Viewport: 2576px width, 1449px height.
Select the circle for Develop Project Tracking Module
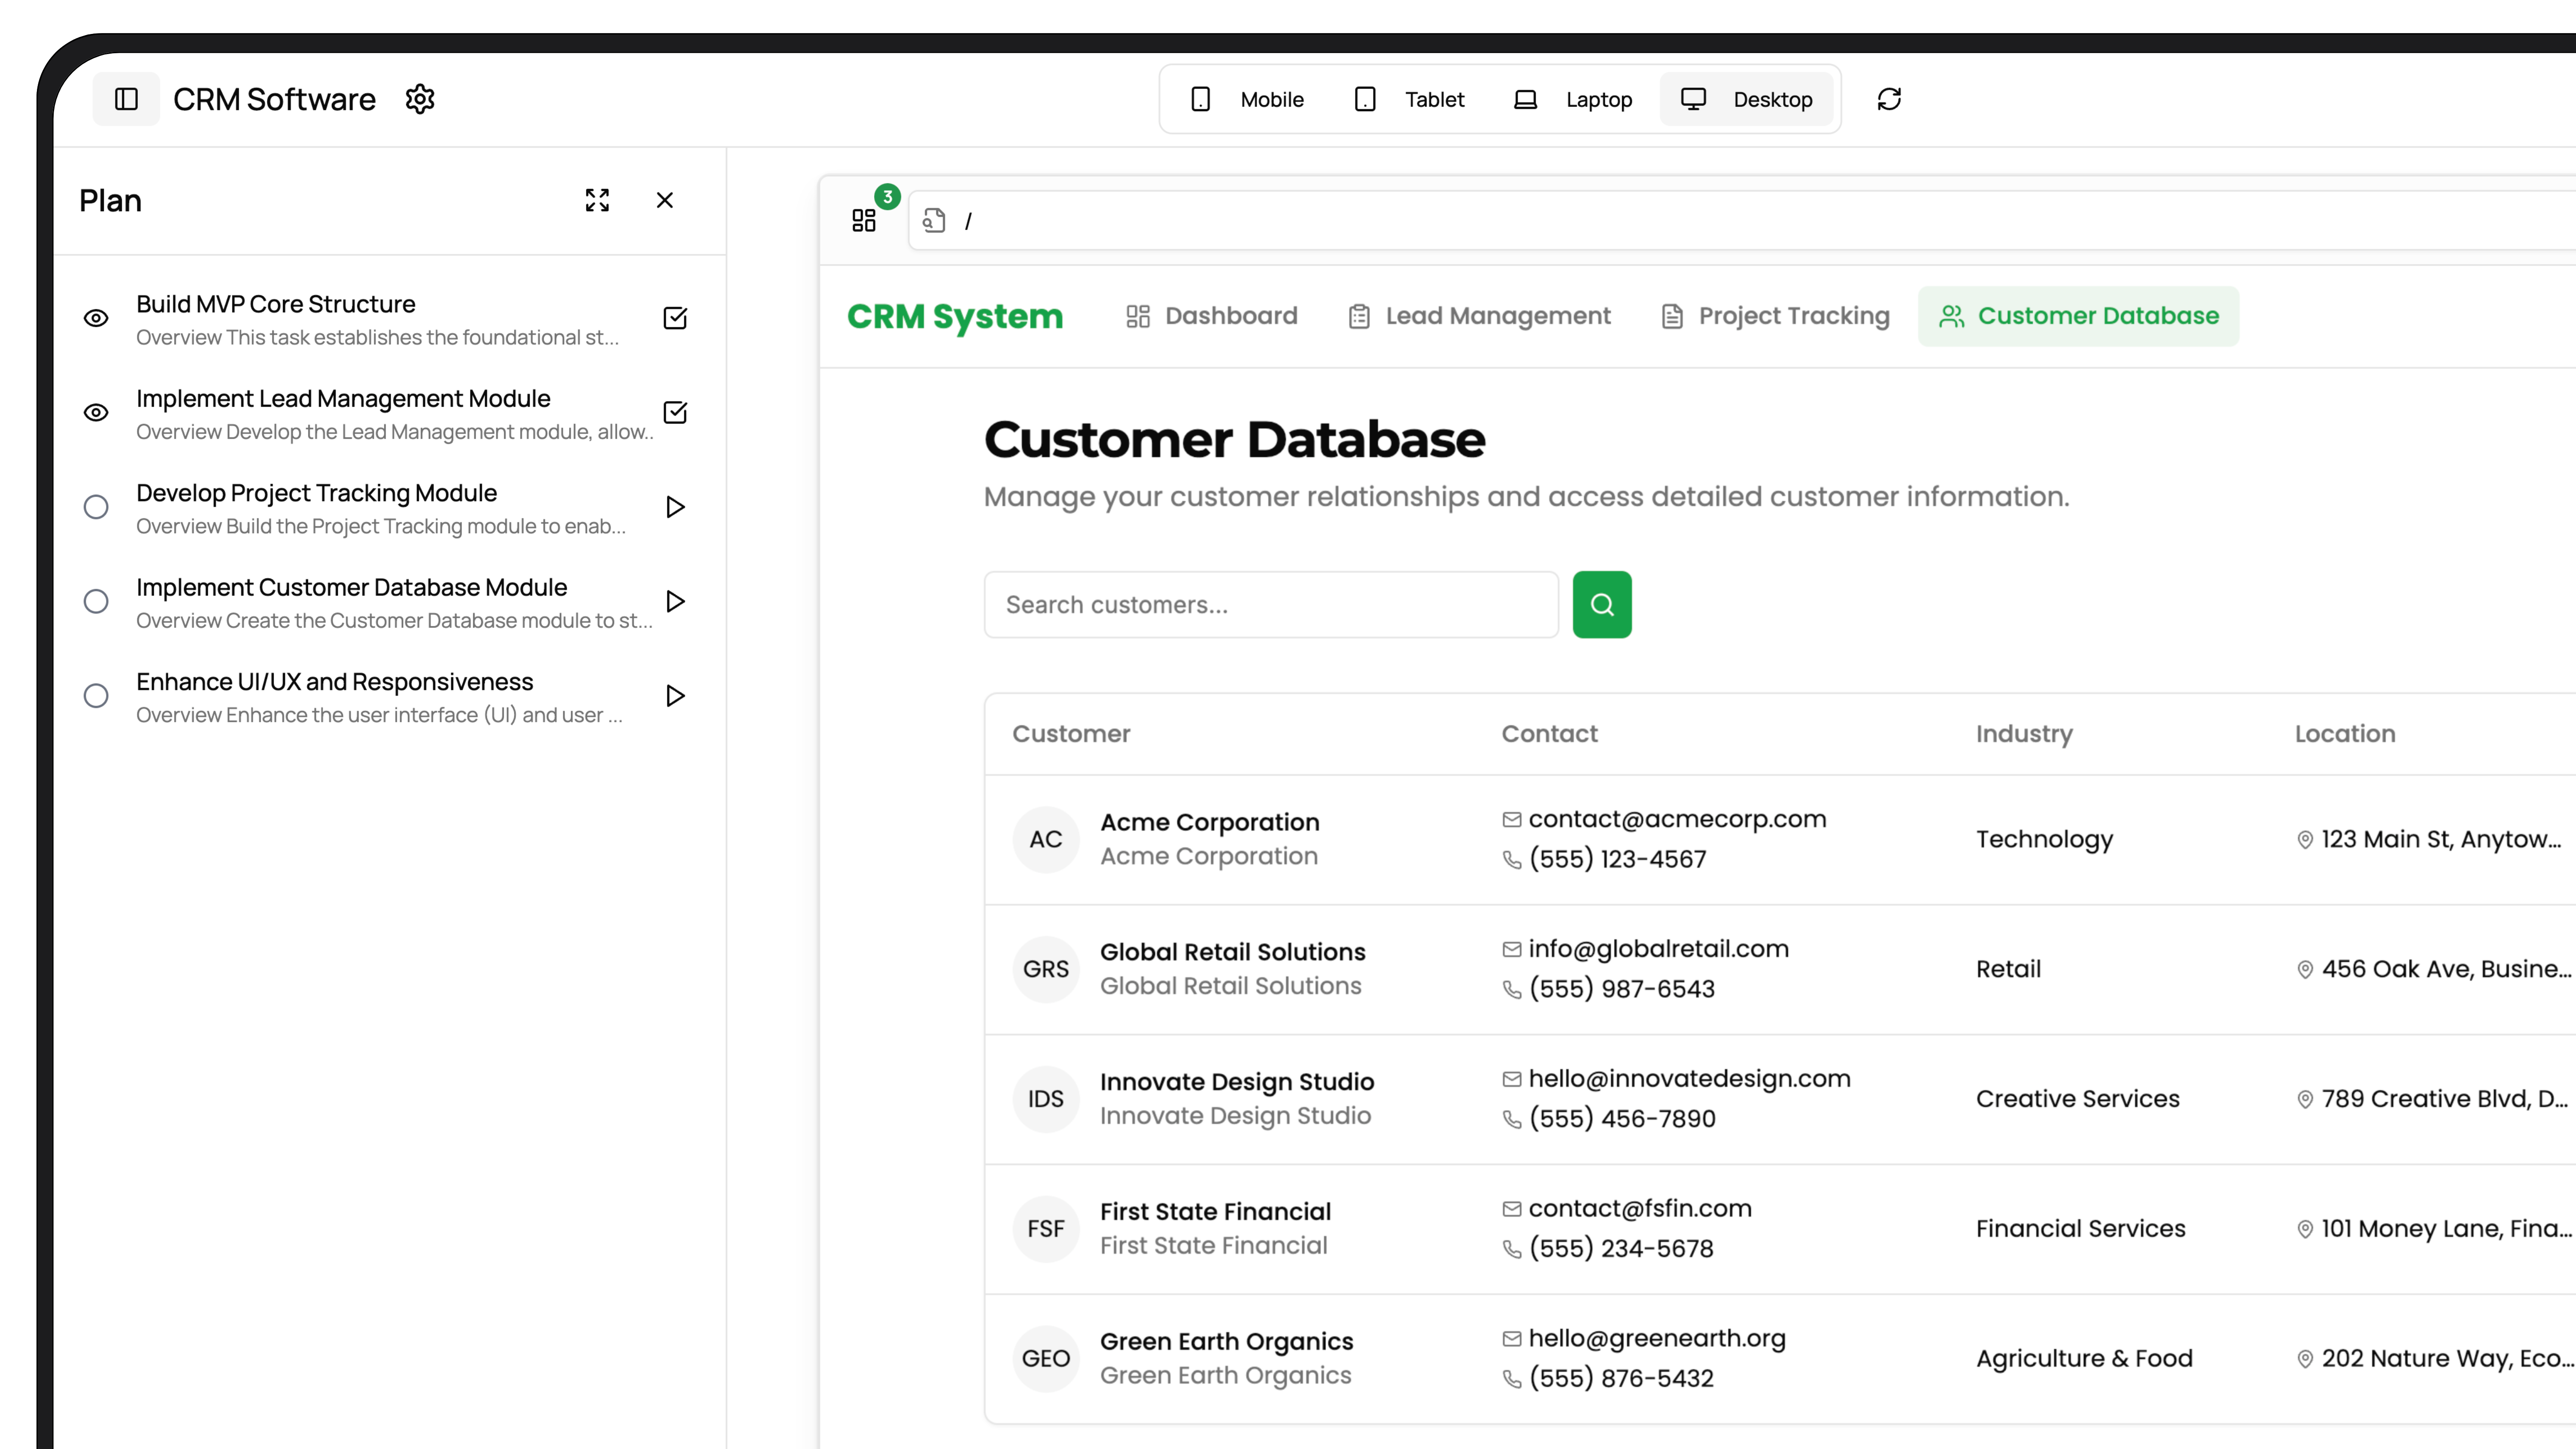tap(96, 507)
